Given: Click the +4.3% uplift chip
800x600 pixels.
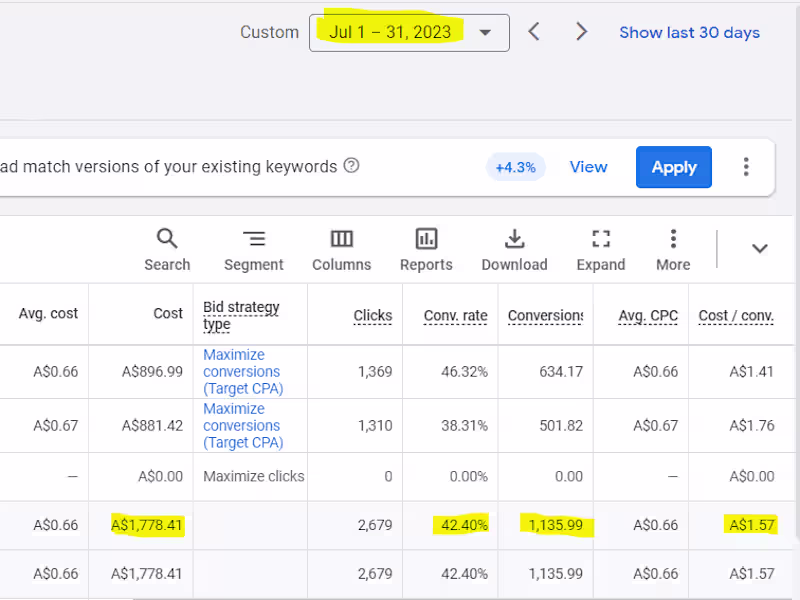Looking at the screenshot, I should click(515, 167).
